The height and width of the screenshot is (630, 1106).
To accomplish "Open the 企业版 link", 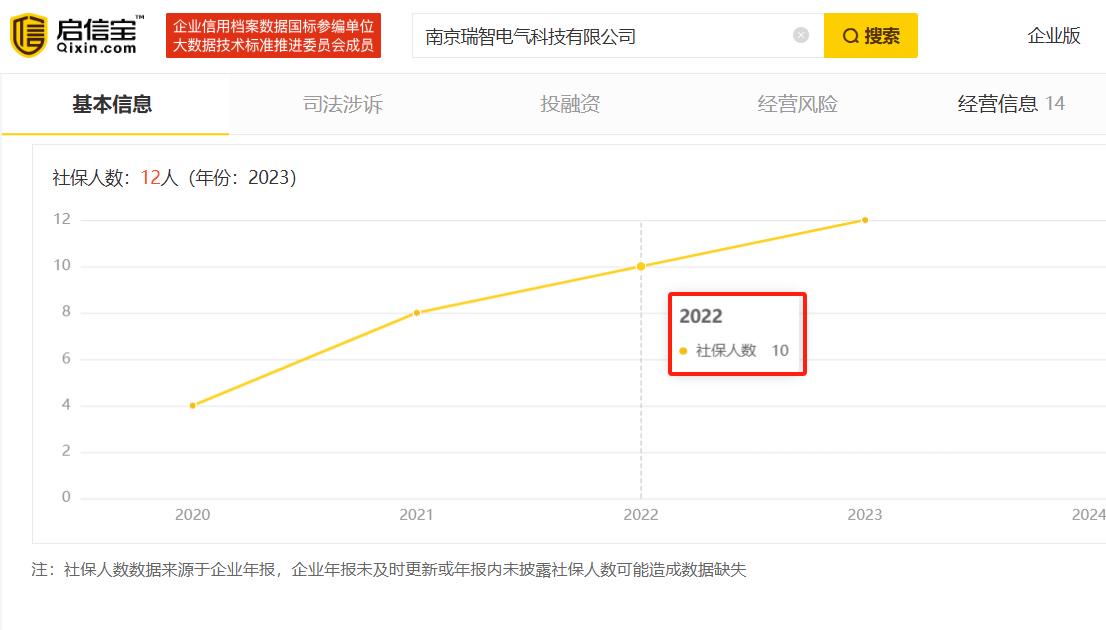I will (x=1052, y=35).
